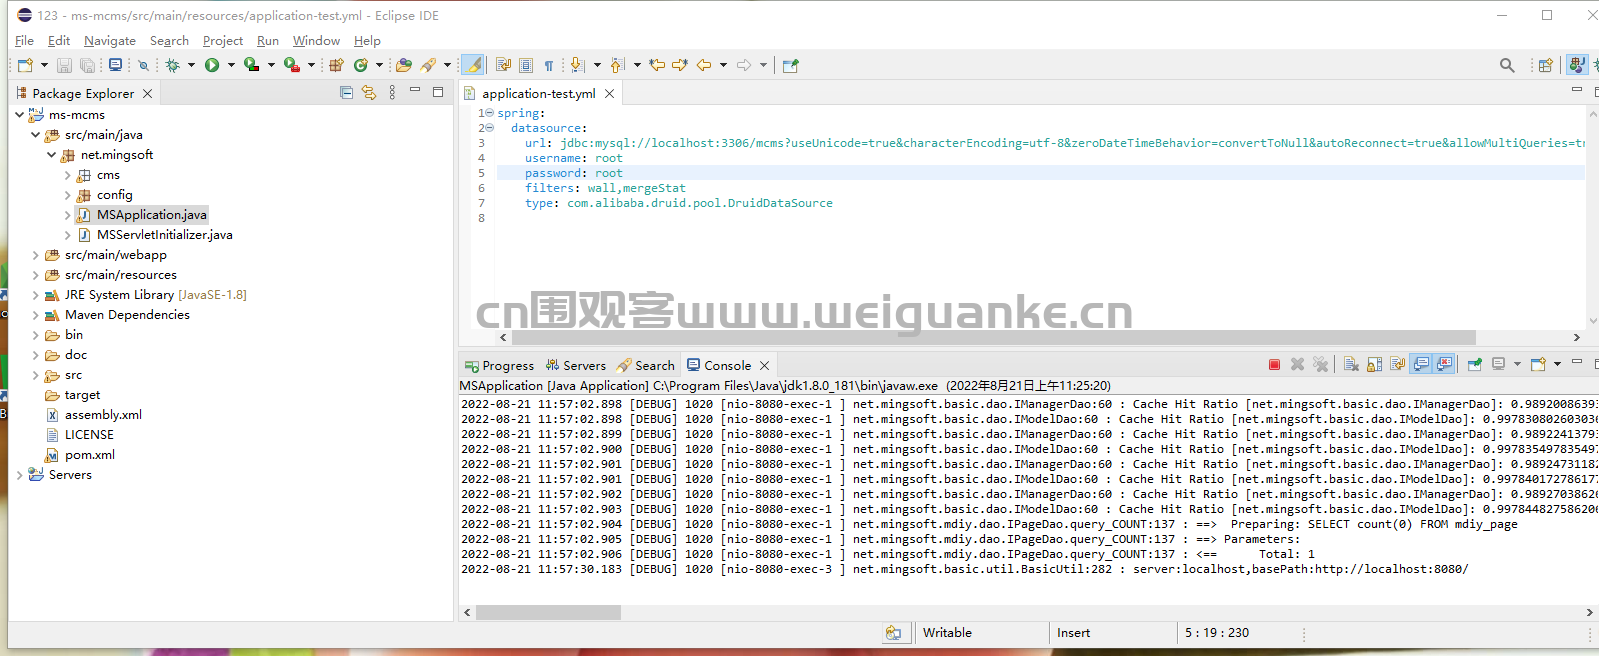This screenshot has height=656, width=1599.
Task: Open the Run button dropdown arrow
Action: coord(231,65)
